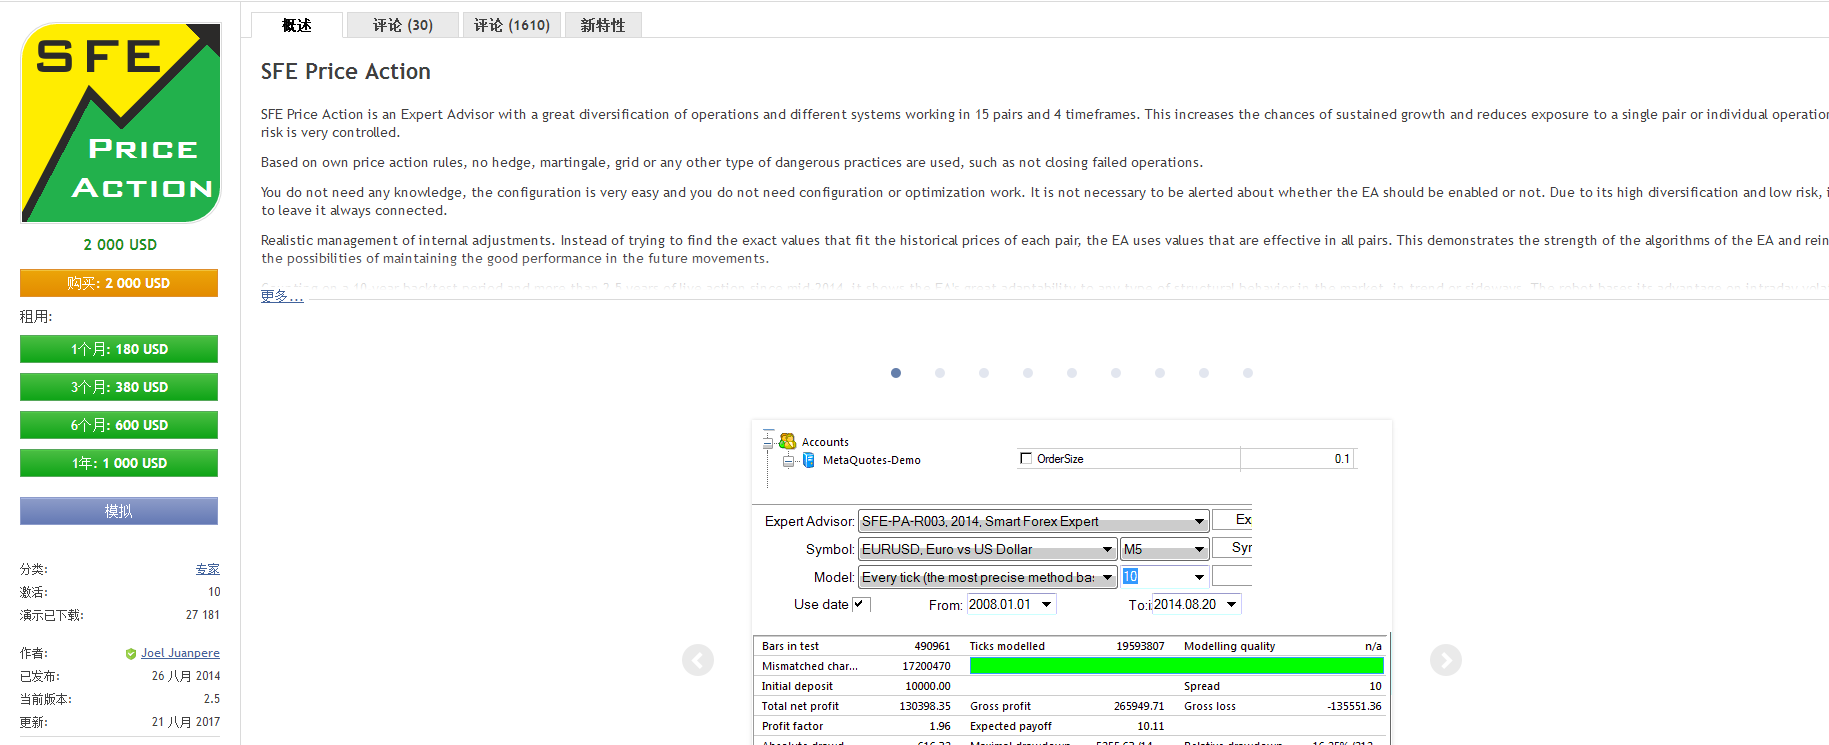Open the spread dropdown showing 10
This screenshot has height=745, width=1829.
point(1164,577)
